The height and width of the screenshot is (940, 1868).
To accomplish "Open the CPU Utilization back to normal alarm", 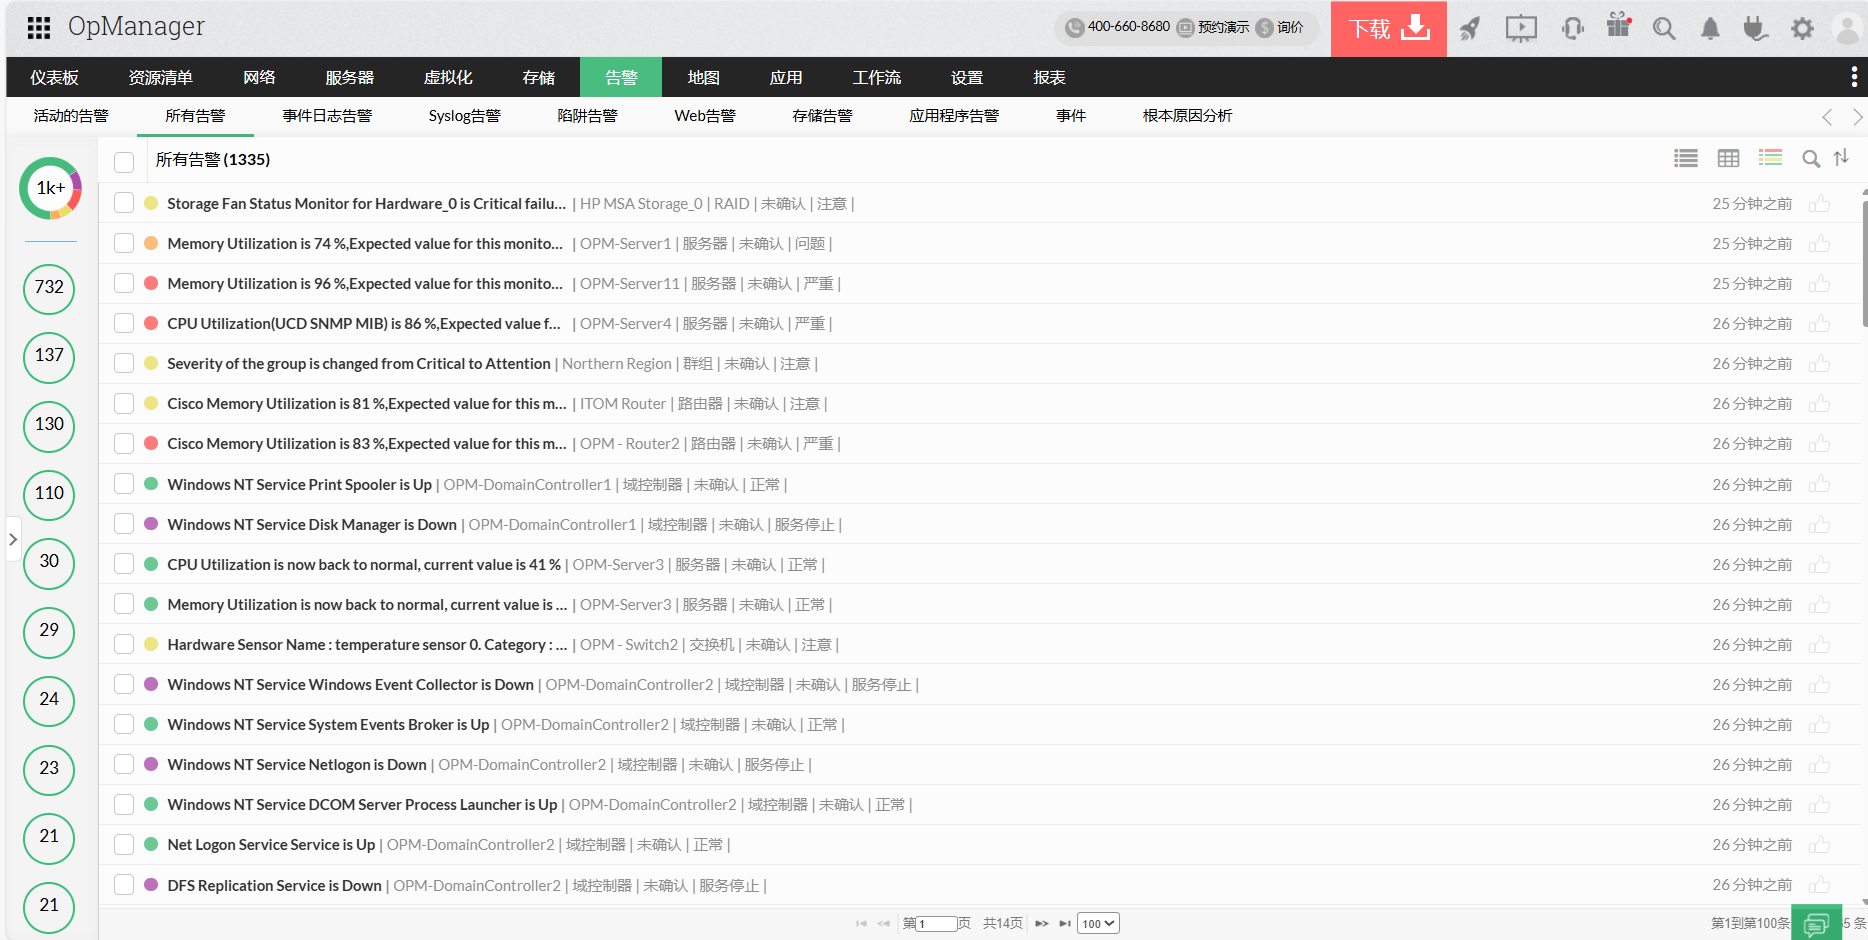I will (364, 565).
